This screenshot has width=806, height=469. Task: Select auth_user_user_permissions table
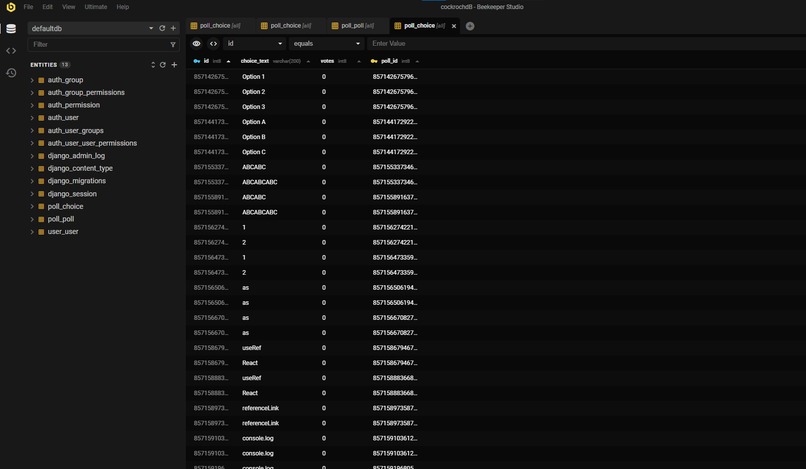point(92,143)
